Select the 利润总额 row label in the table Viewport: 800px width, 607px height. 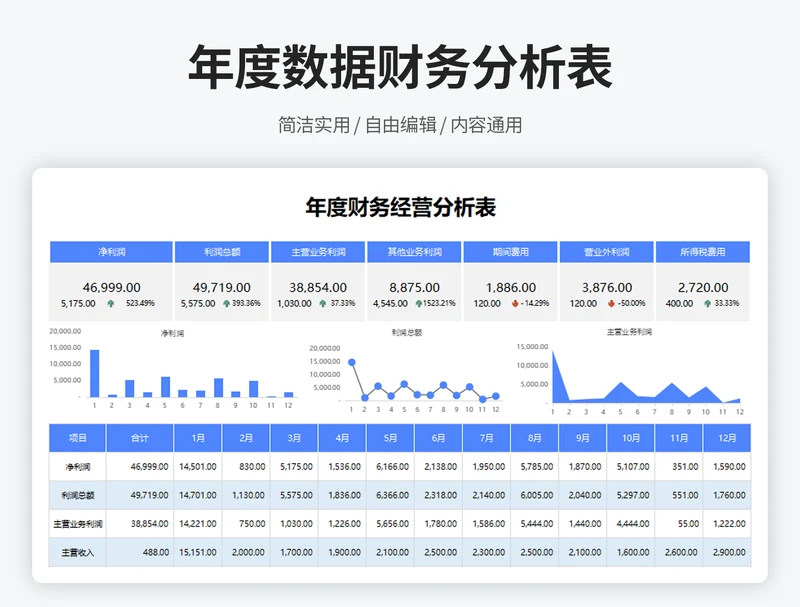78,495
